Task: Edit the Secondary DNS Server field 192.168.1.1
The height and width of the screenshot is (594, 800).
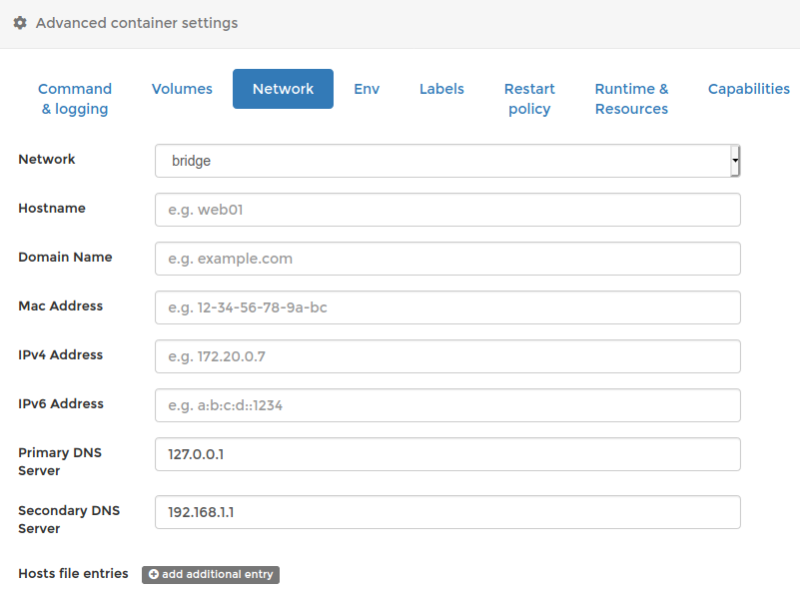Action: (x=447, y=512)
